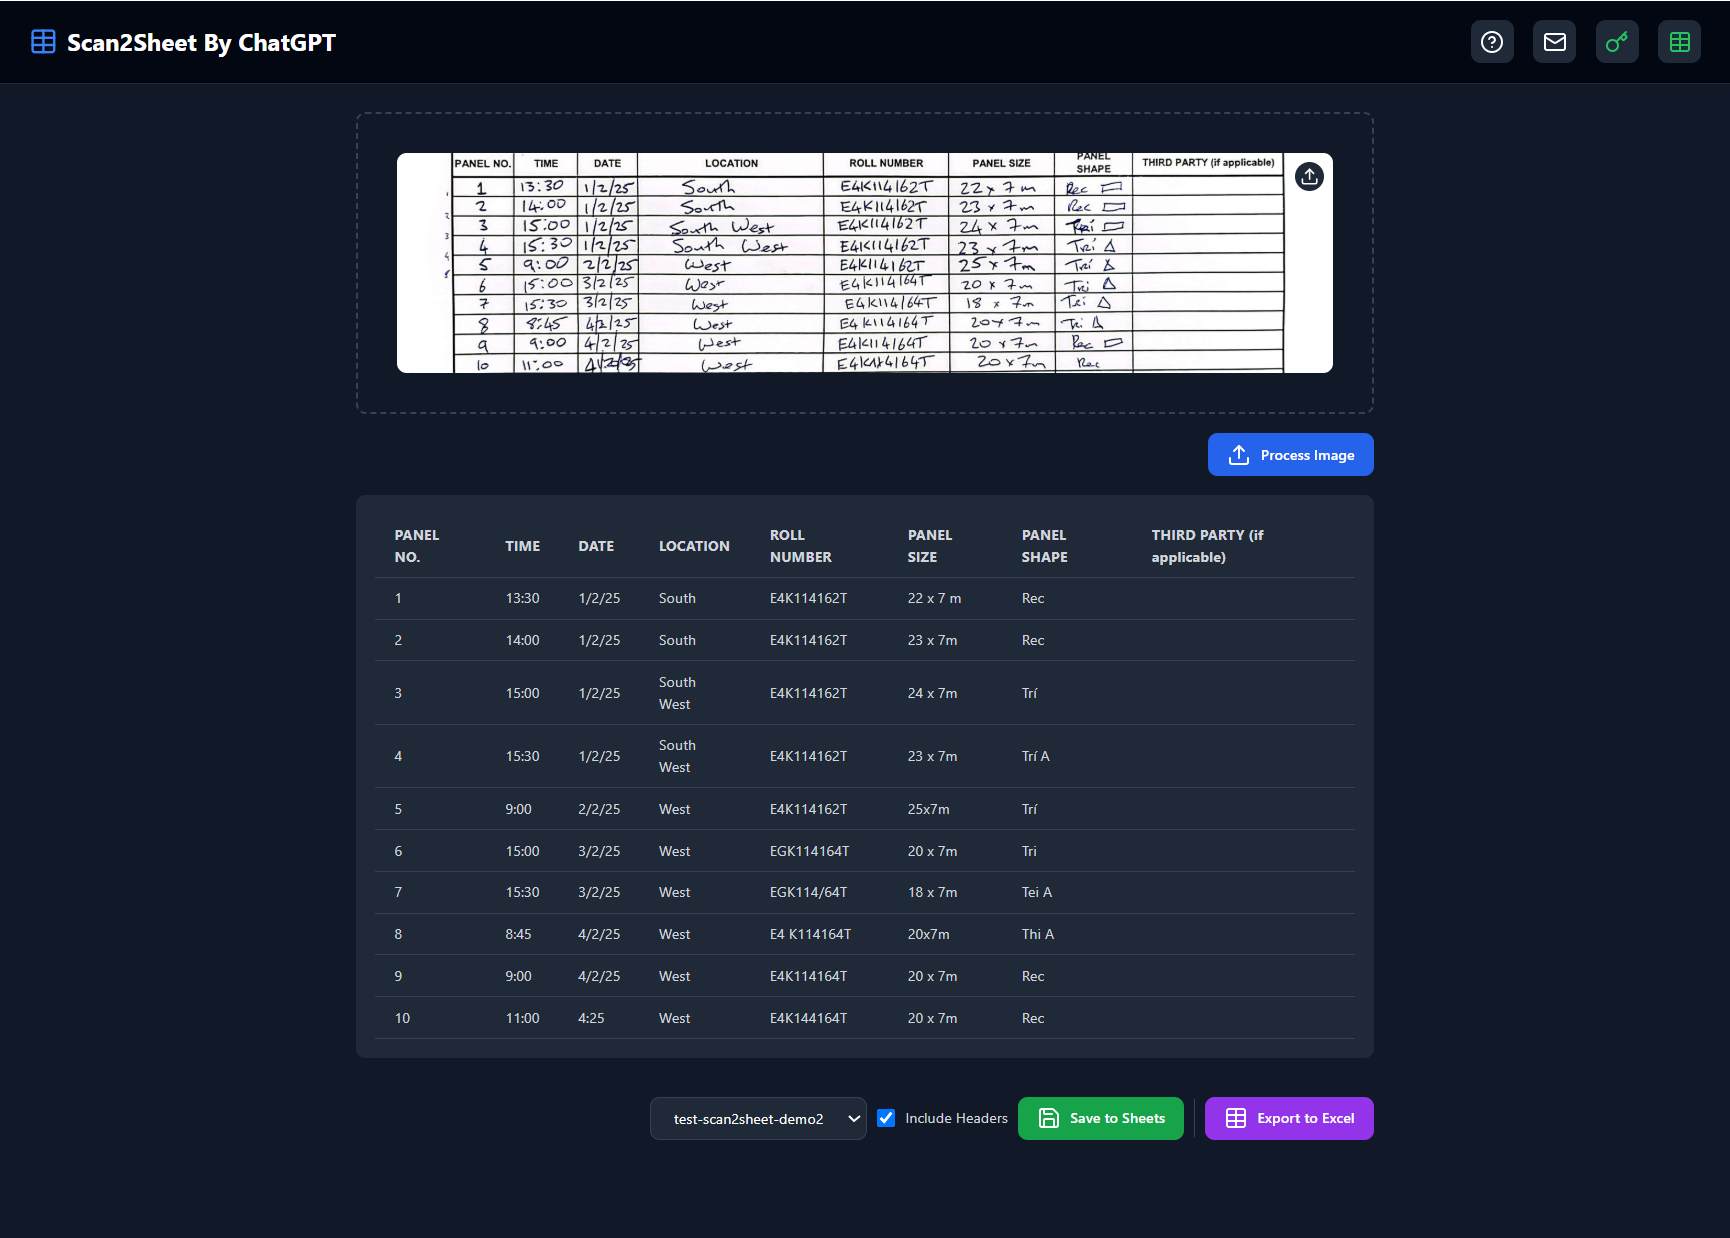Click the upload arrow icon on Process Image
This screenshot has width=1730, height=1238.
pyautogui.click(x=1239, y=455)
